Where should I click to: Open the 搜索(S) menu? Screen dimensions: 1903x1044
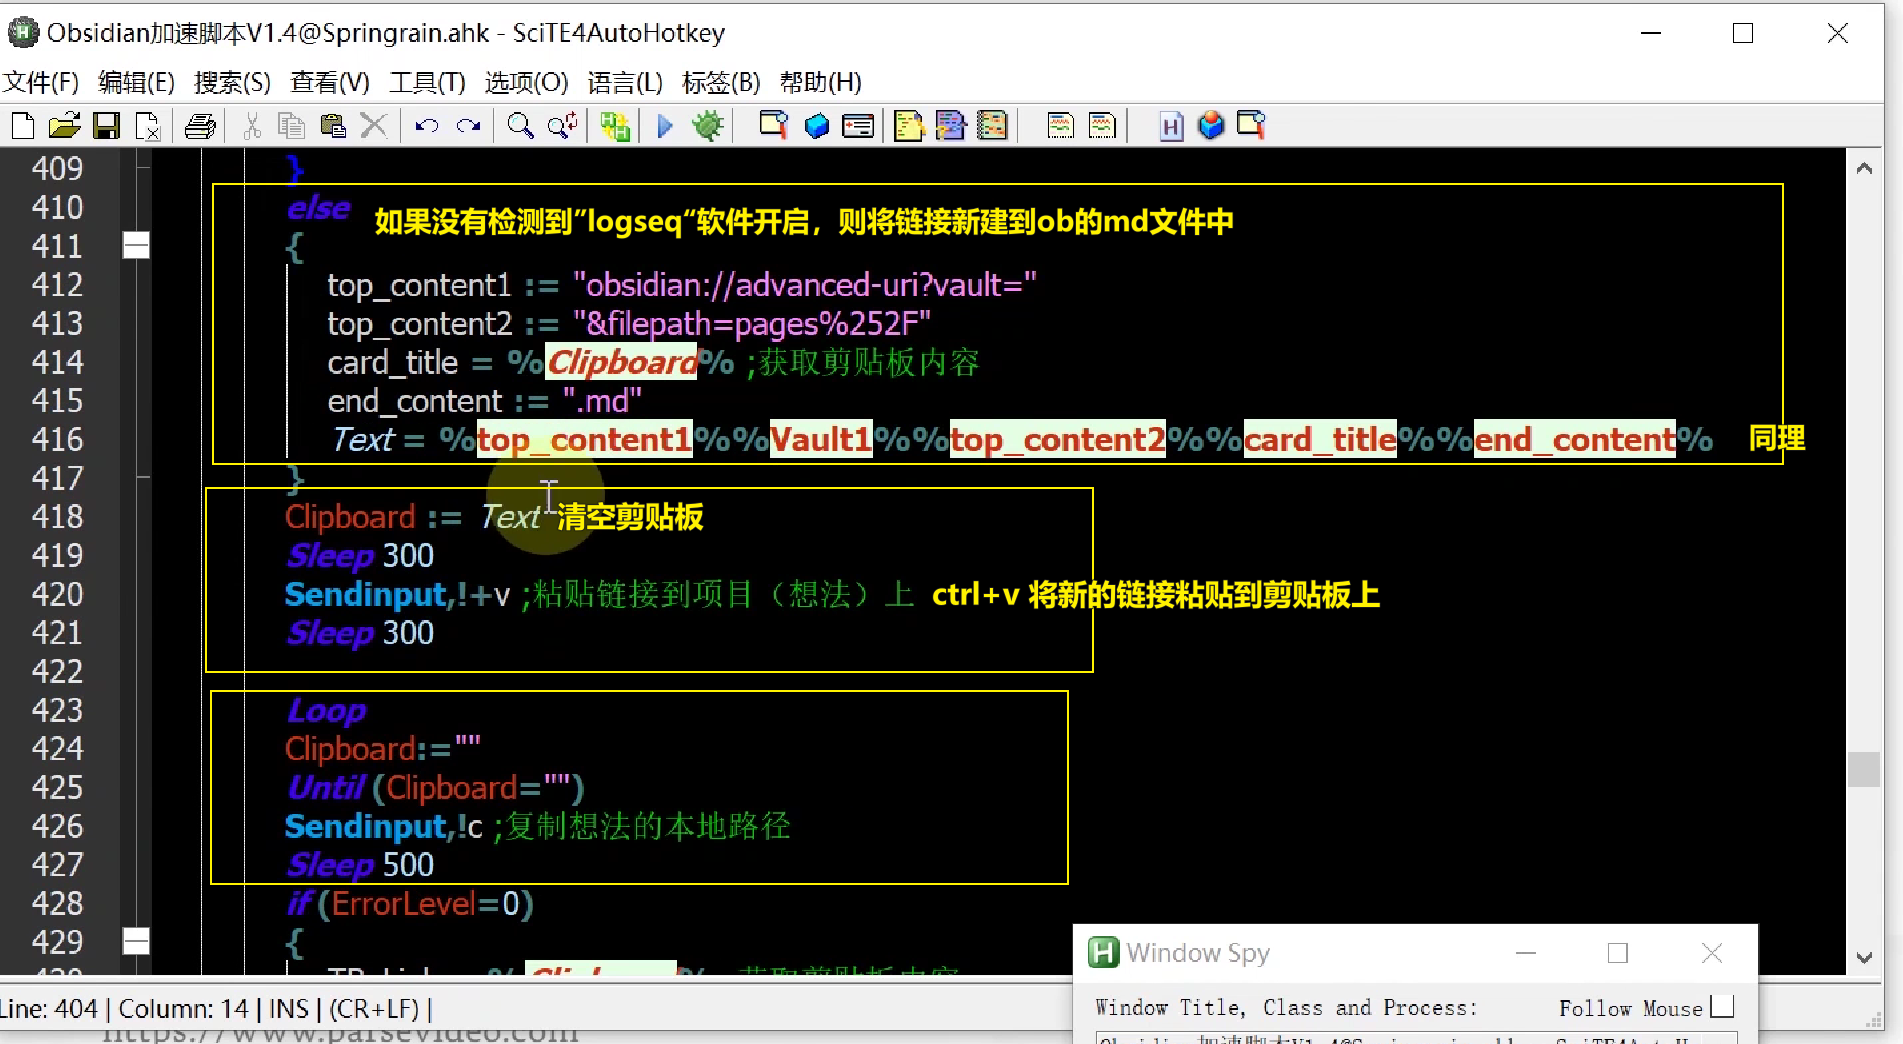pos(232,82)
